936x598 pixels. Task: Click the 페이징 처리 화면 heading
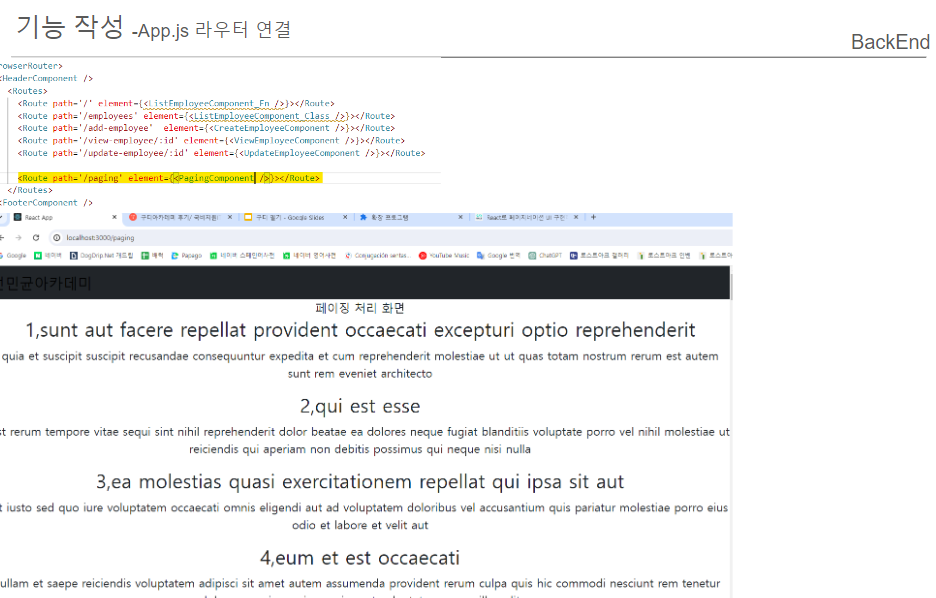[360, 308]
